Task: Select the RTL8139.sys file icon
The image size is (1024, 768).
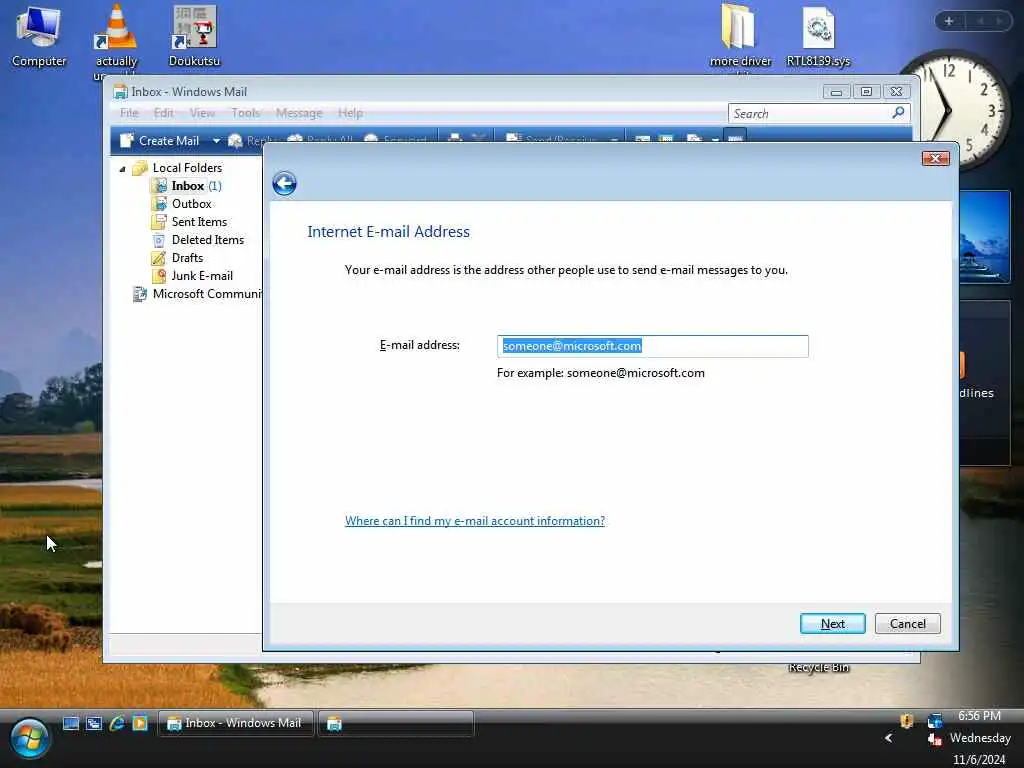Action: click(x=818, y=36)
